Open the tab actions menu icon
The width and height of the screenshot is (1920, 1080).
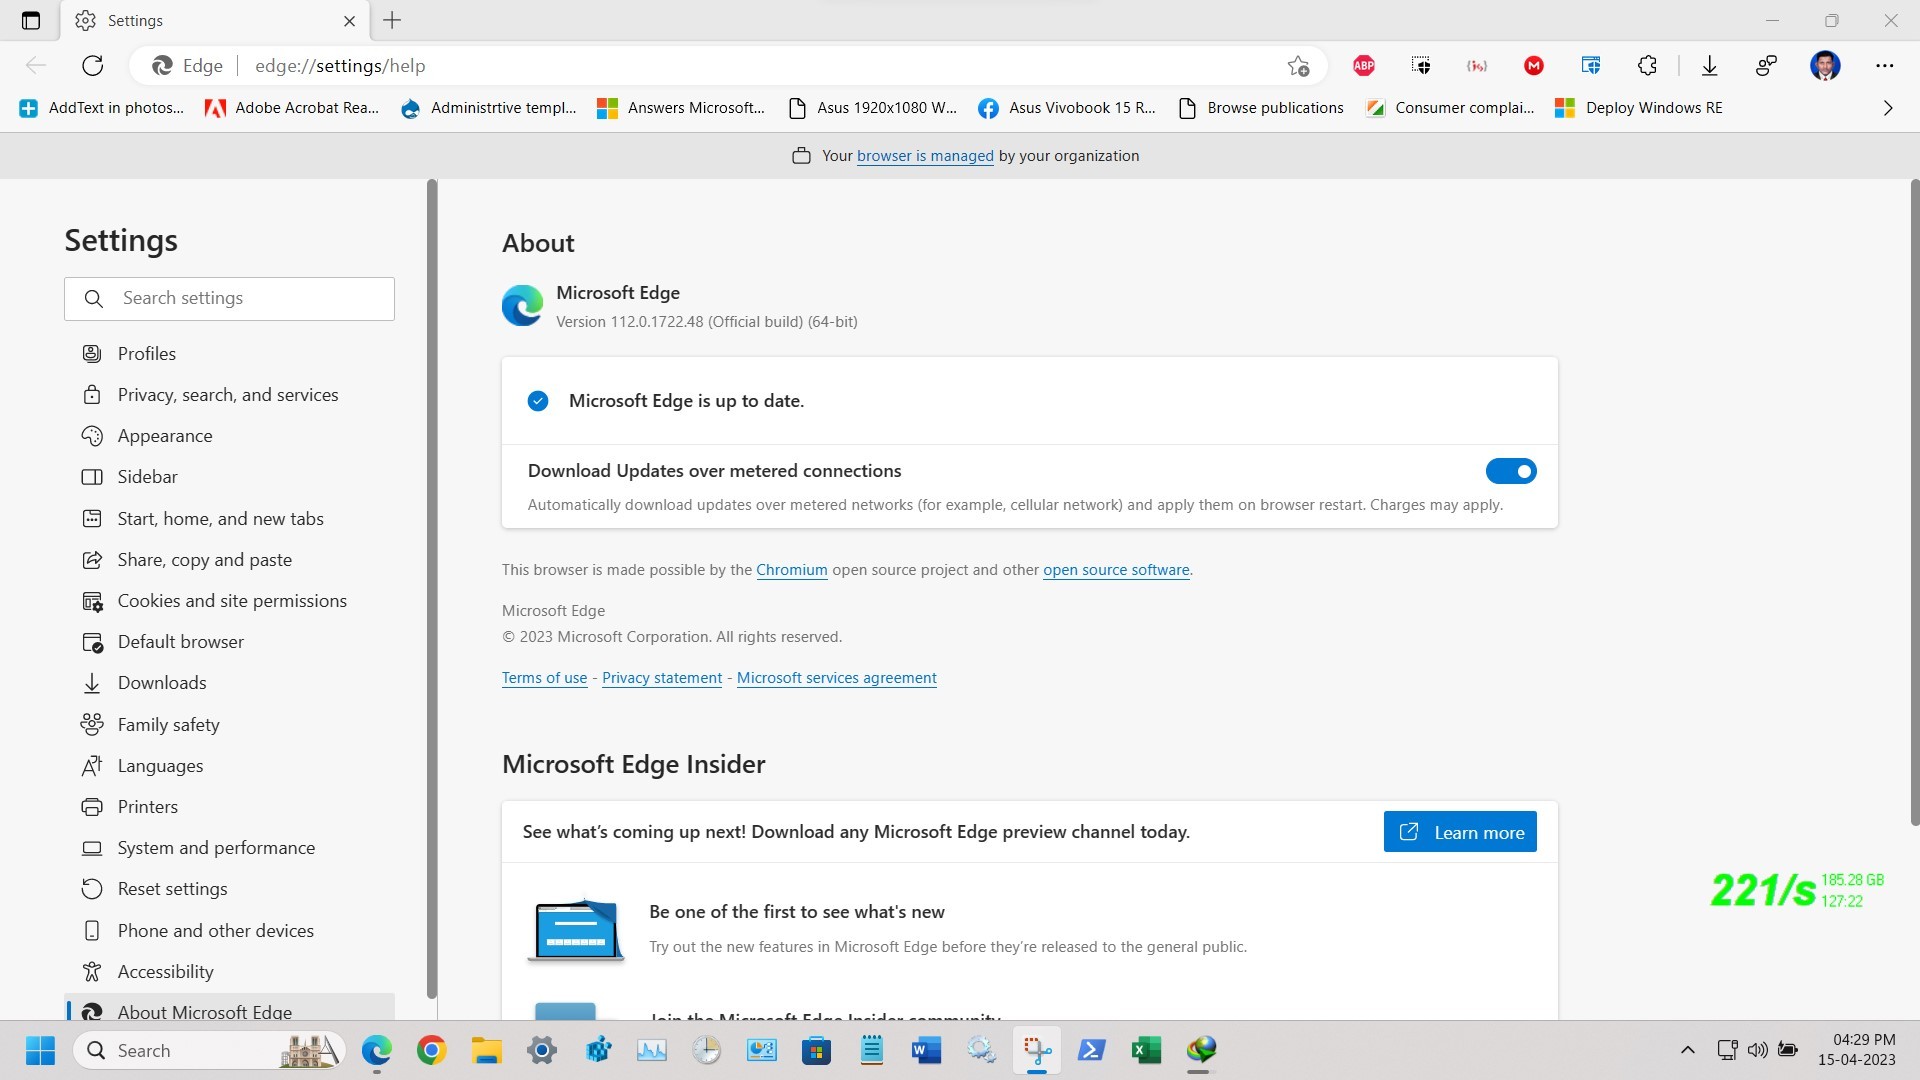[x=31, y=20]
